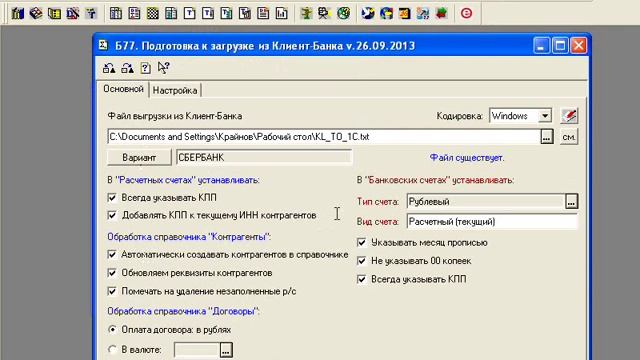Click the red pen icon beside Кодировка
640x360 pixels.
(x=569, y=116)
